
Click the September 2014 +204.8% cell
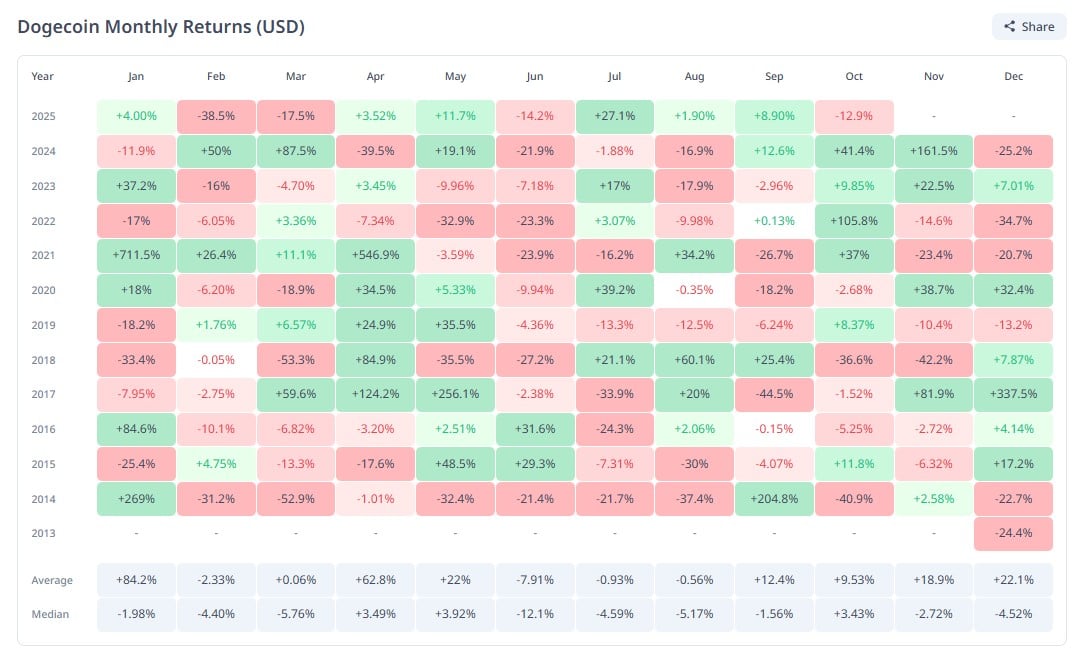[774, 499]
